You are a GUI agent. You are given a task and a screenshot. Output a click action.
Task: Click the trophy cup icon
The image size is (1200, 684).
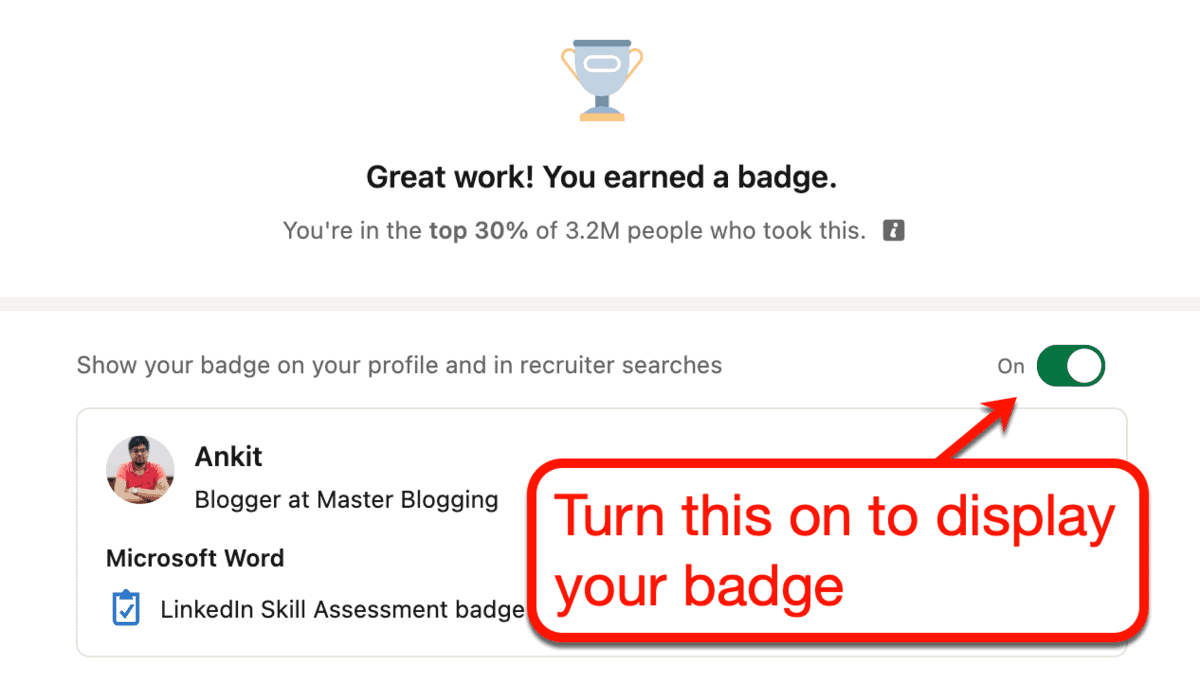click(597, 80)
